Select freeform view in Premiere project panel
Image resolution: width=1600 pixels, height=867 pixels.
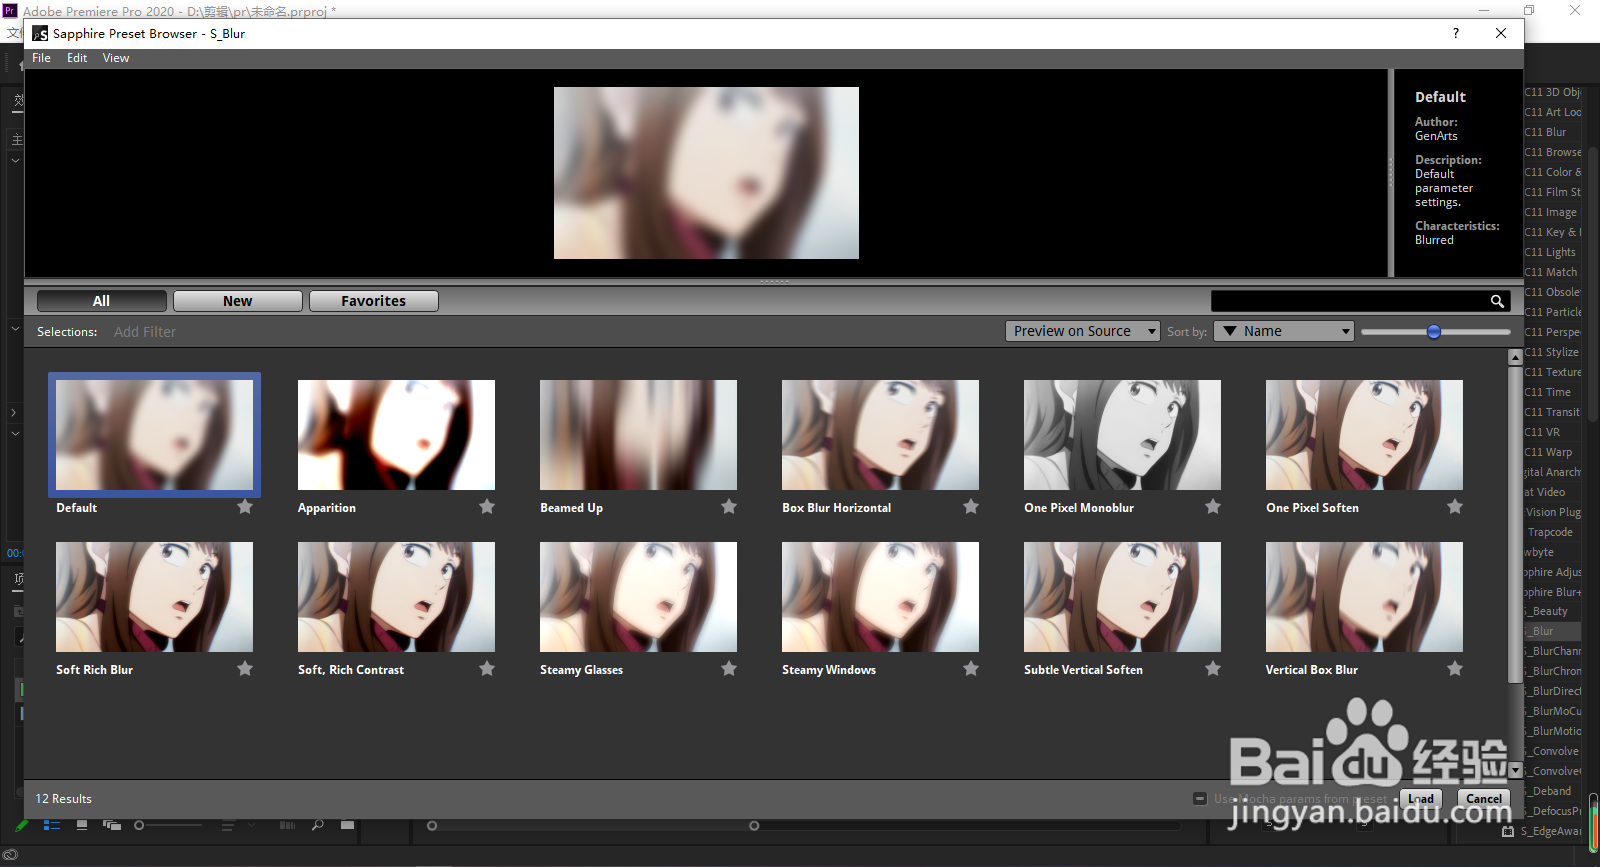(112, 826)
